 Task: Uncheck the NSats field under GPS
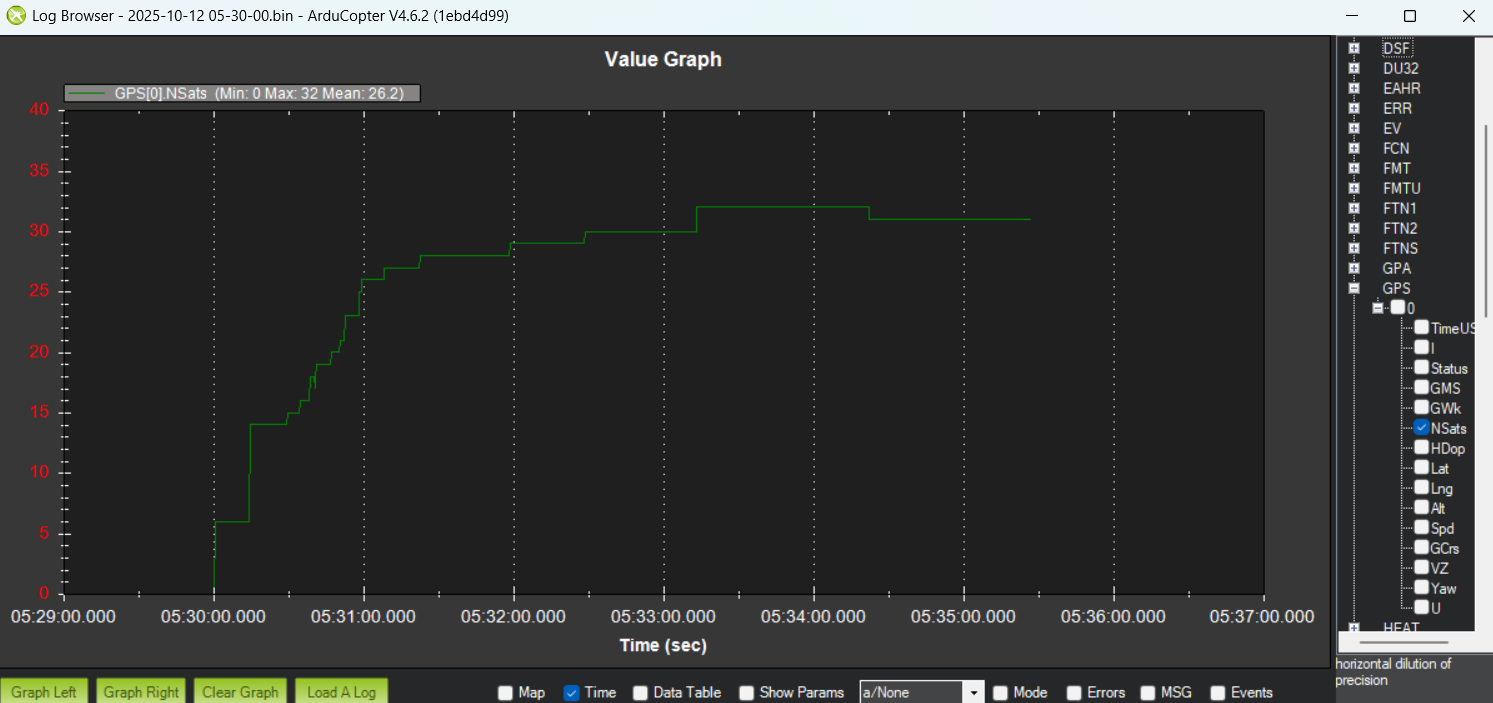[1421, 427]
